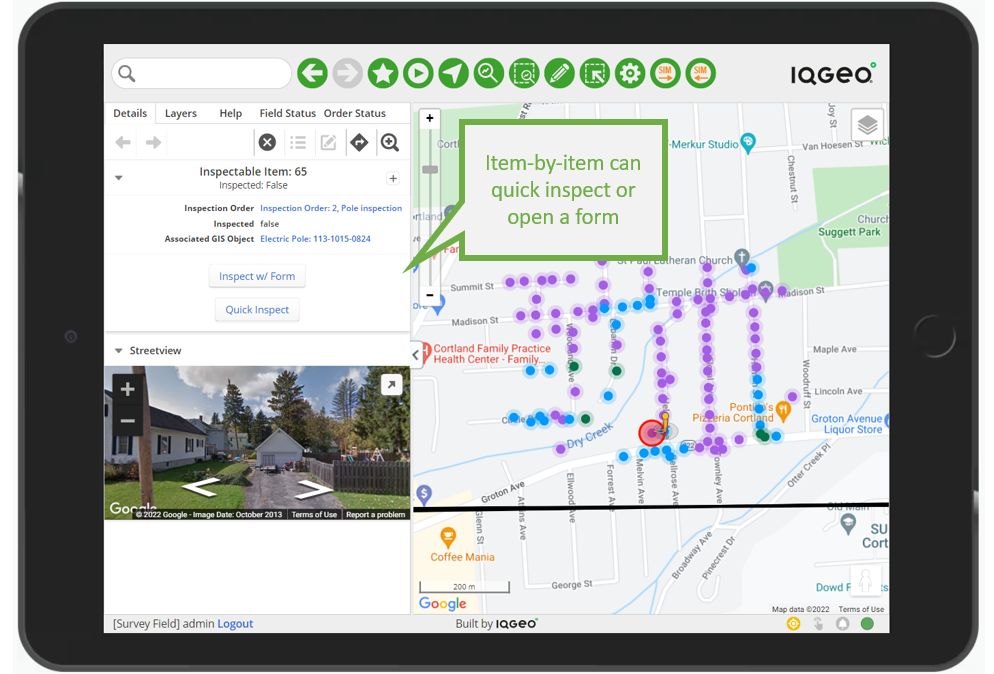Clear selection with the X circle icon

pos(268,143)
